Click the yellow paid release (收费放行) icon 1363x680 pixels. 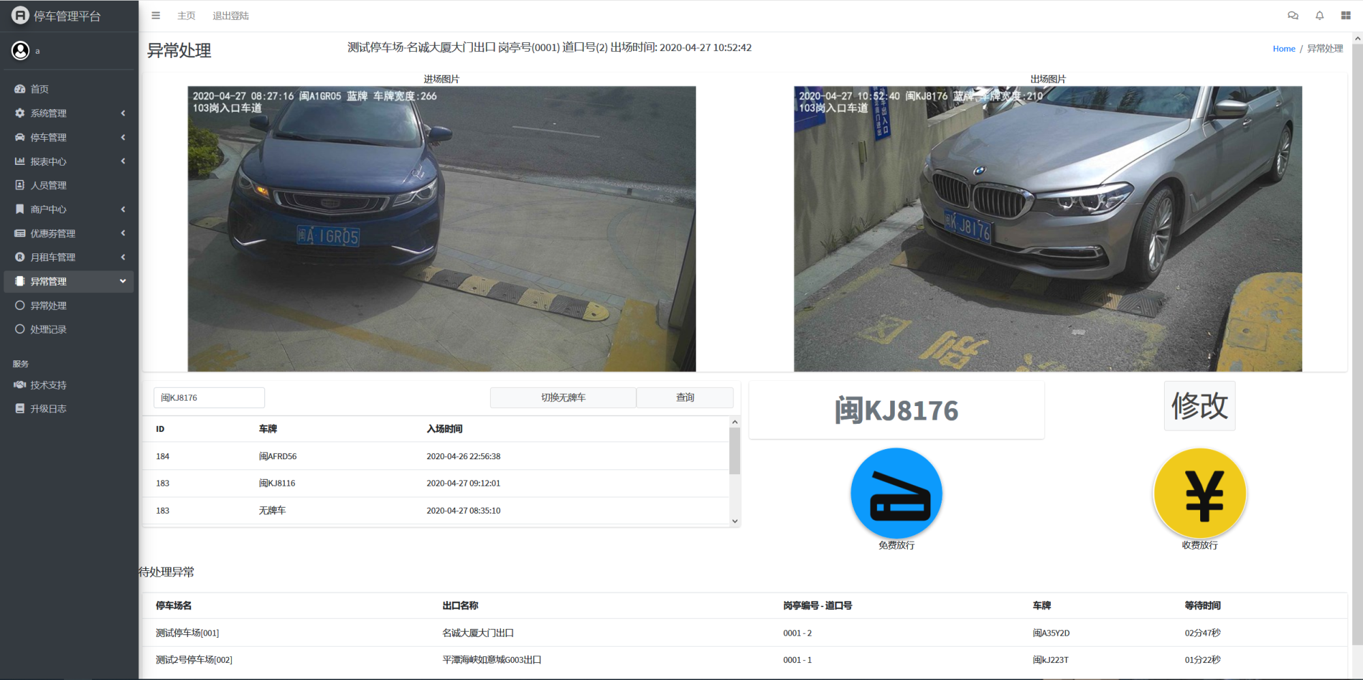[1199, 493]
